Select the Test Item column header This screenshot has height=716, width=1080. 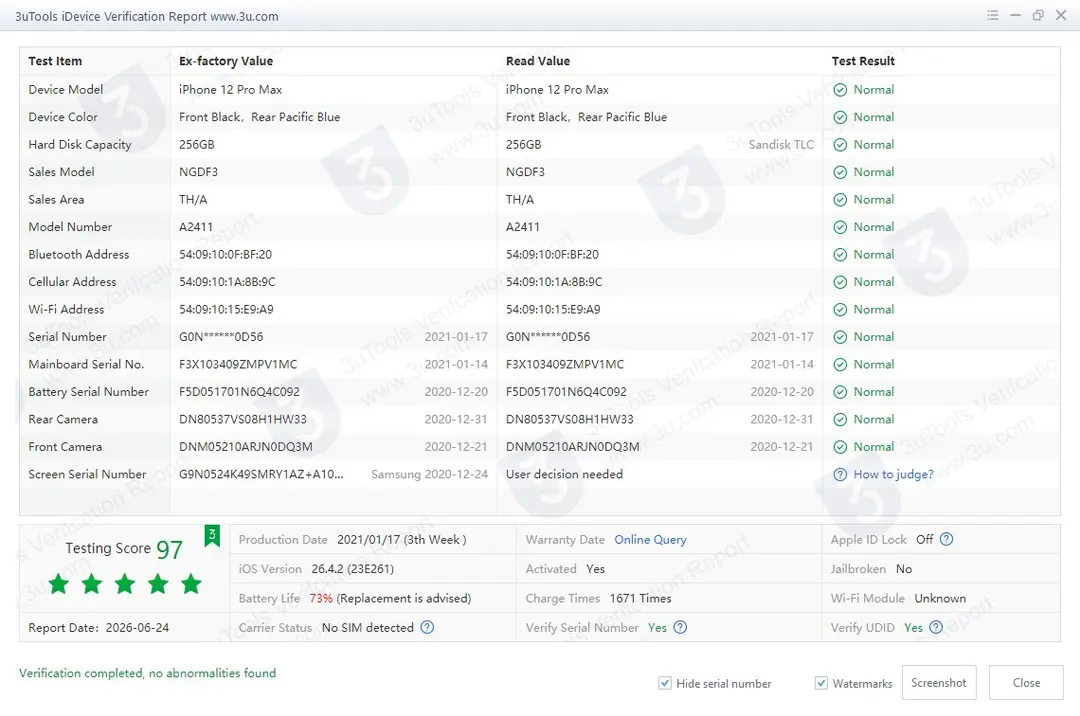[55, 61]
